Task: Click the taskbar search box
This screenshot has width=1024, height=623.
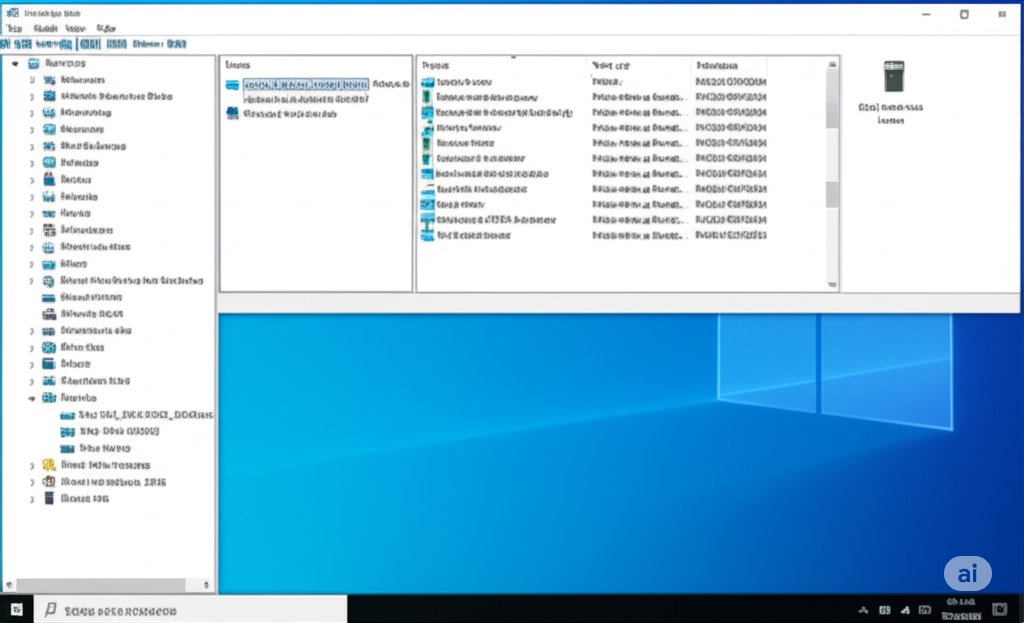Action: pyautogui.click(x=190, y=610)
